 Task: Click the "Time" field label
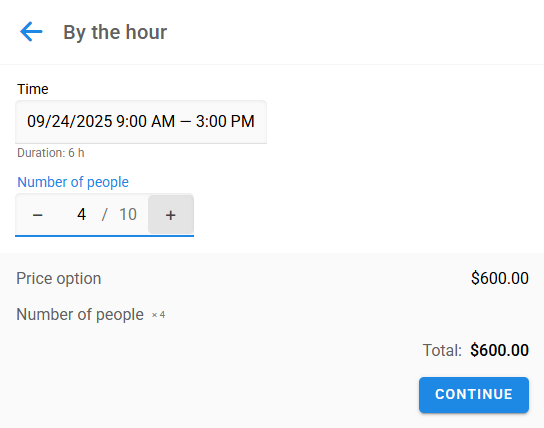click(x=33, y=89)
